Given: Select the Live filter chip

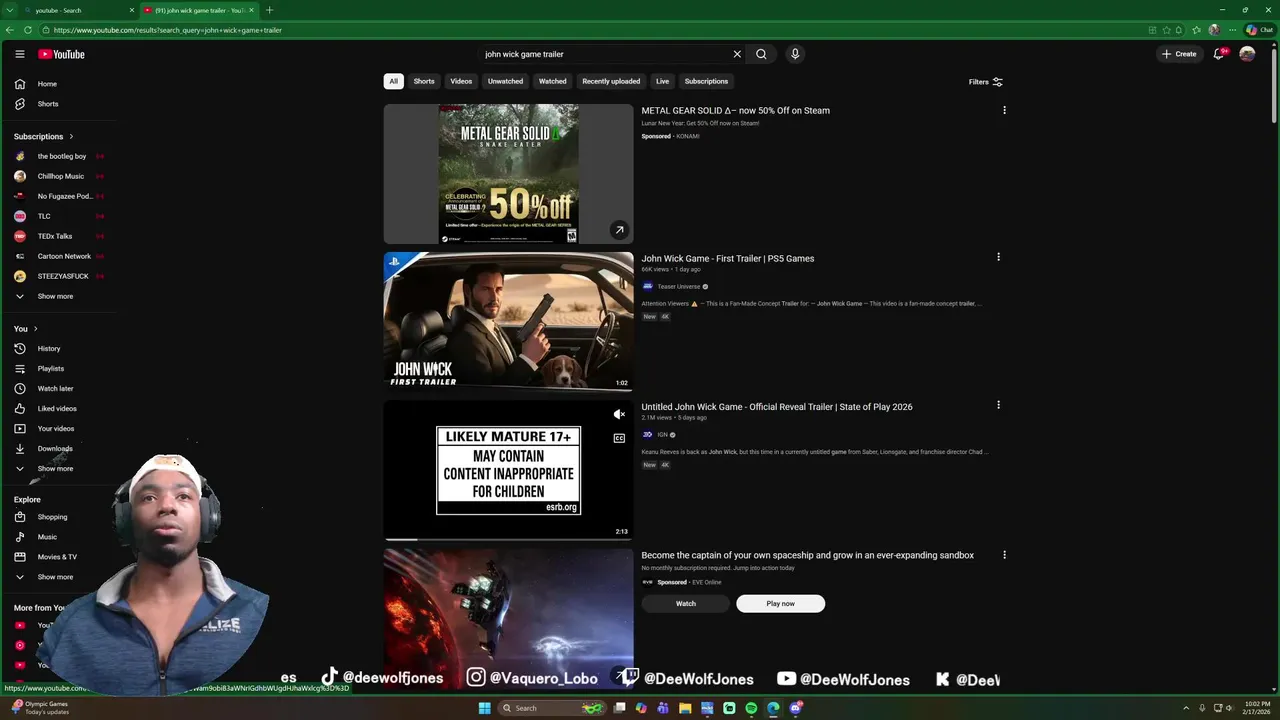Looking at the screenshot, I should (662, 81).
